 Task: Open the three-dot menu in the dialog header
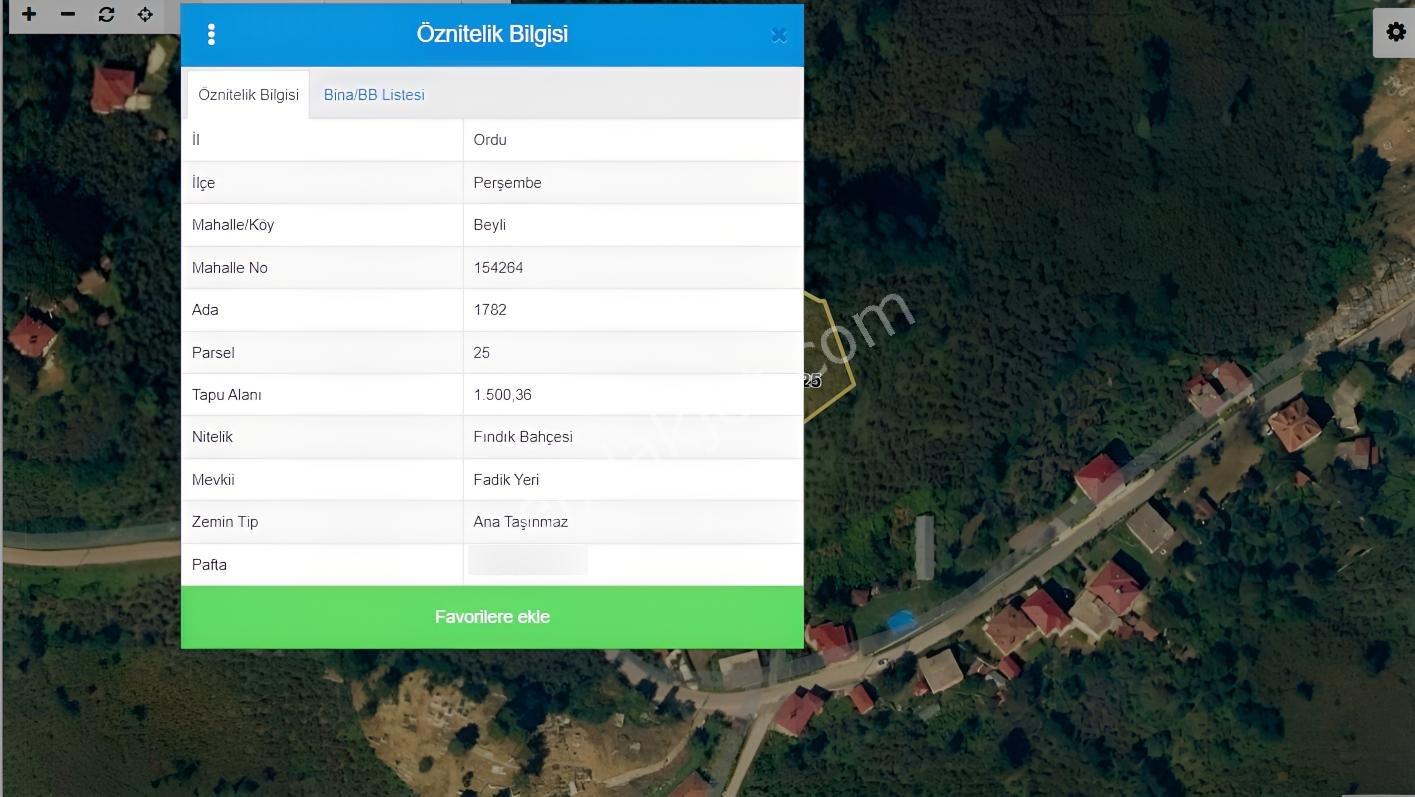pos(211,34)
